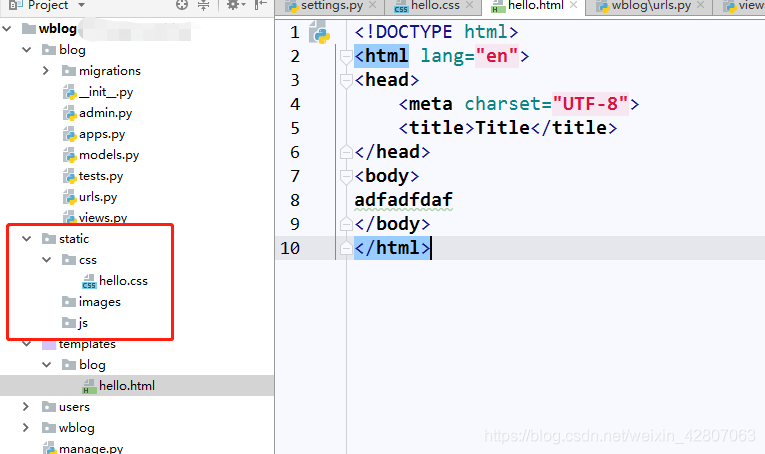Close the hello.css tab
The height and width of the screenshot is (454, 765).
[469, 5]
